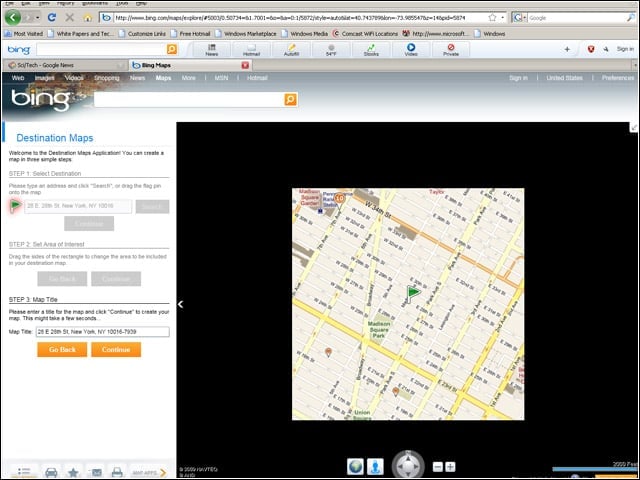The image size is (640, 480).
Task: Open Video in the Bing toolbar
Action: [411, 50]
